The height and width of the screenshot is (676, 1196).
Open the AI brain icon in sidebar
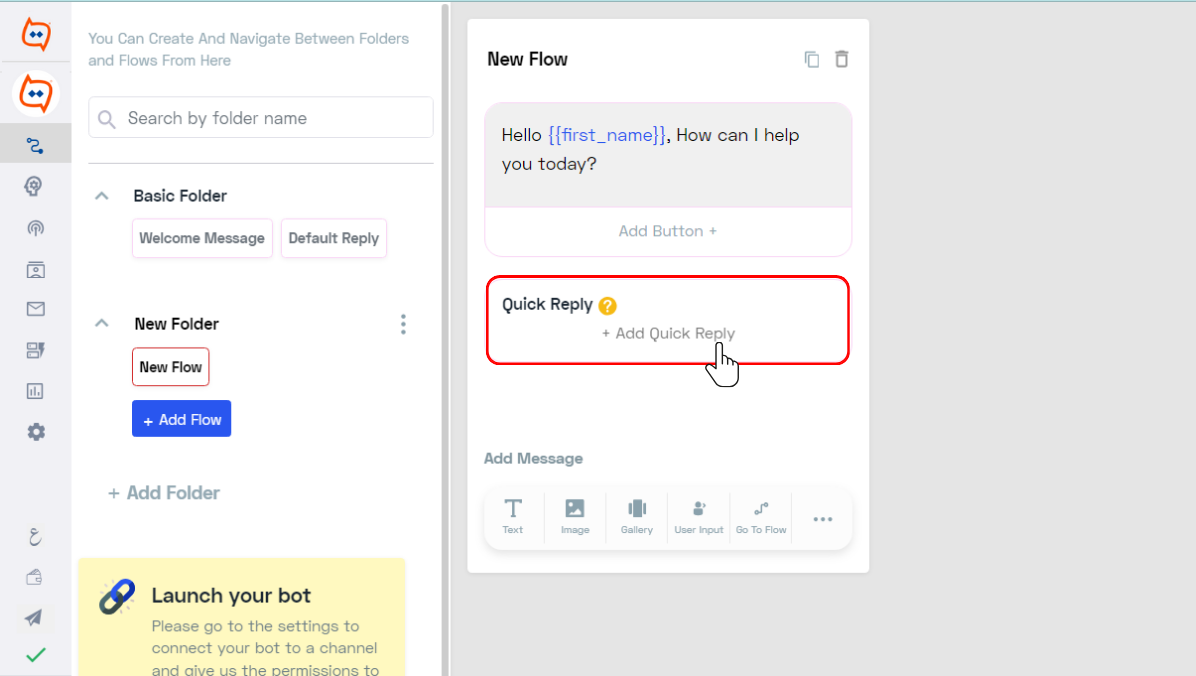(x=34, y=186)
